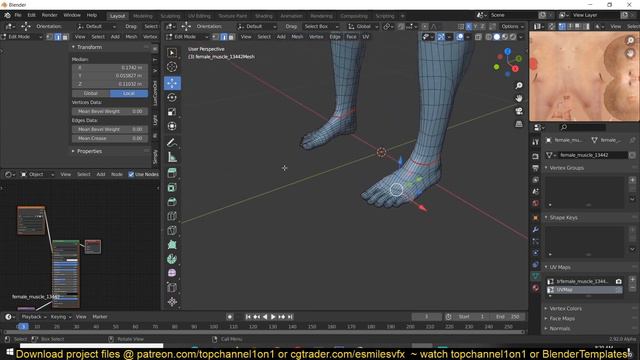Viewport: 640px width, 360px height.
Task: Select the Scale tool in the viewport toolbar
Action: point(172,112)
